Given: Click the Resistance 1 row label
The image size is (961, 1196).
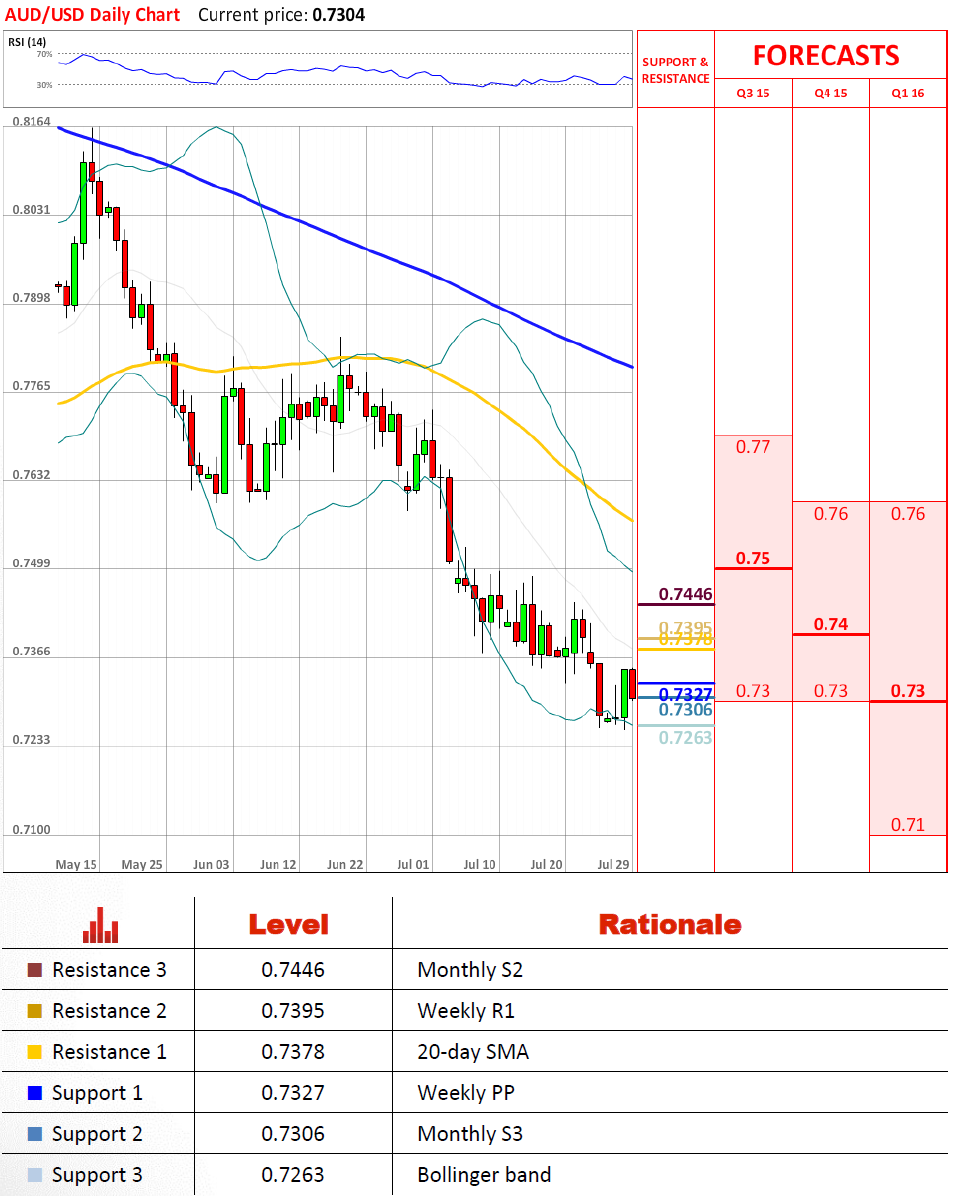Looking at the screenshot, I should coord(109,1053).
